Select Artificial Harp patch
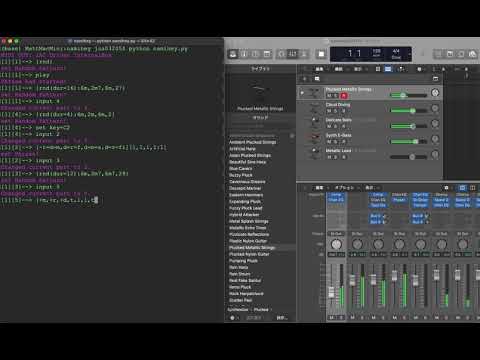The width and height of the screenshot is (480, 360). coord(242,149)
